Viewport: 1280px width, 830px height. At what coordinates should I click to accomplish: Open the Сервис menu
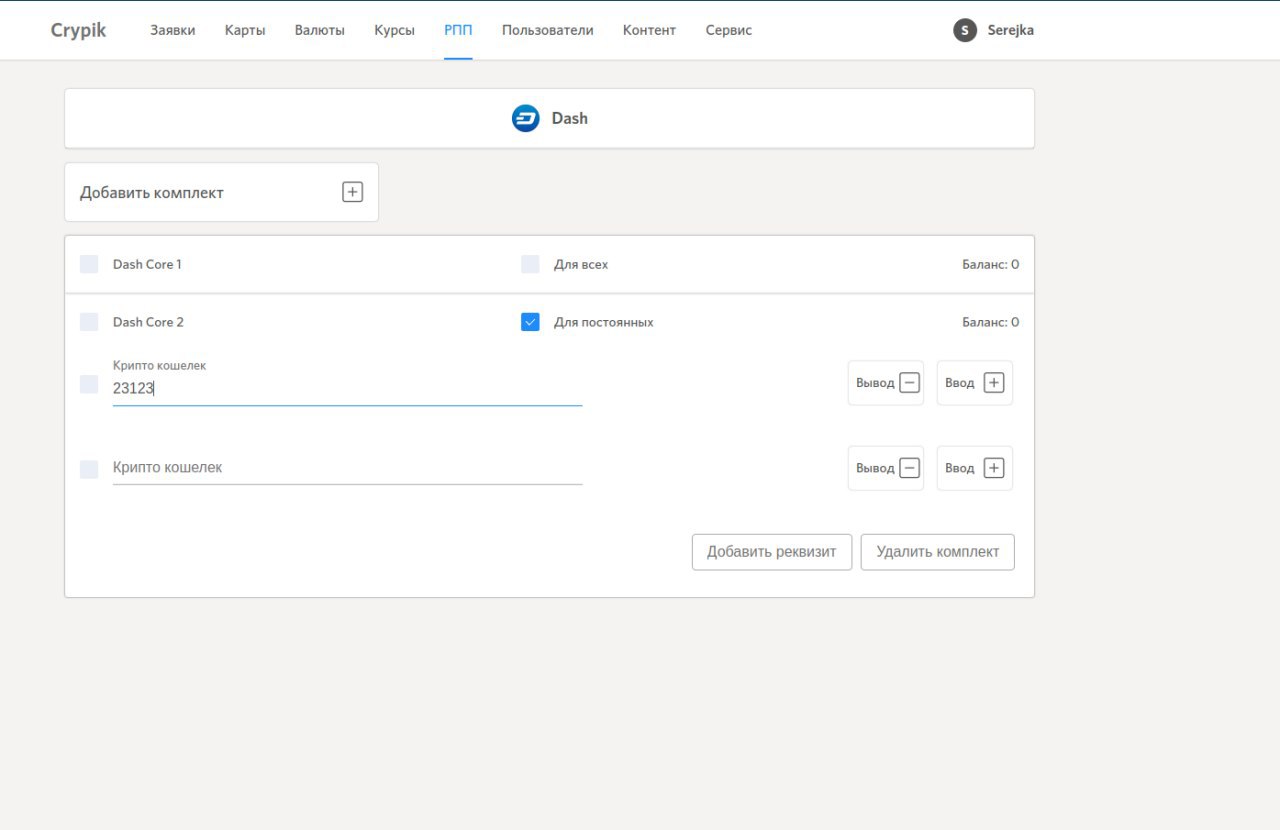[729, 30]
